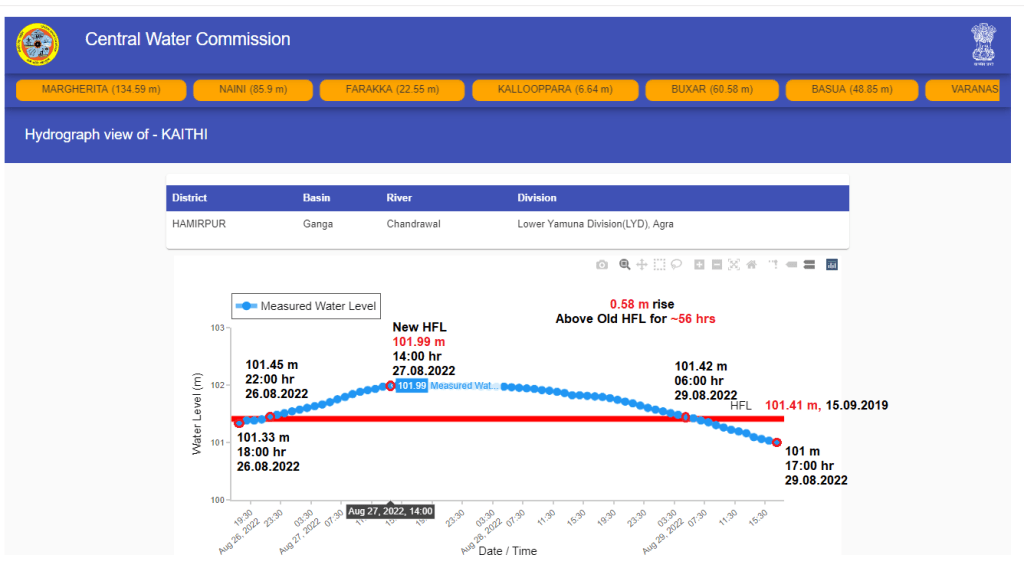Viewport: 1024px width, 568px height.
Task: Toggle spike lines in chart toolbar
Action: (x=773, y=265)
